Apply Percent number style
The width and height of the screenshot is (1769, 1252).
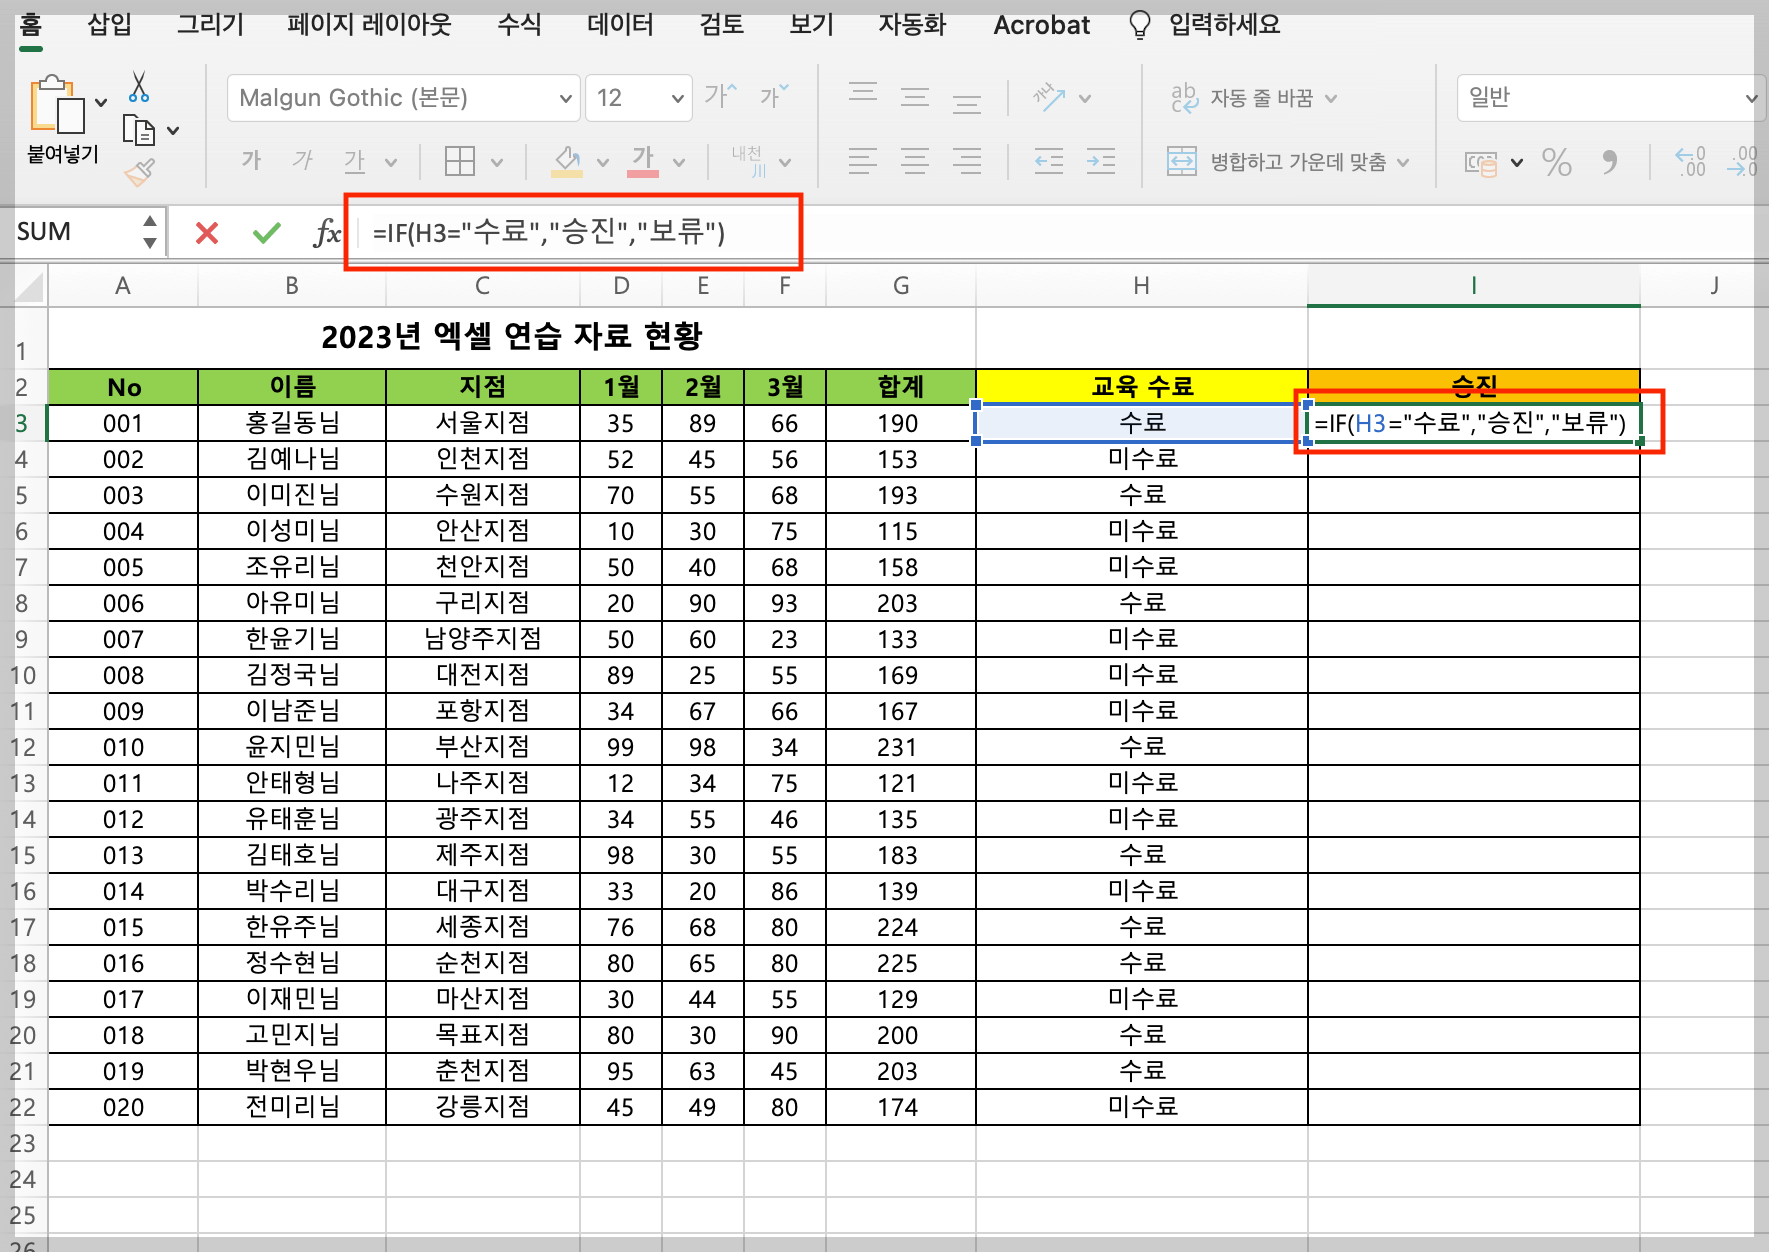coord(1556,162)
